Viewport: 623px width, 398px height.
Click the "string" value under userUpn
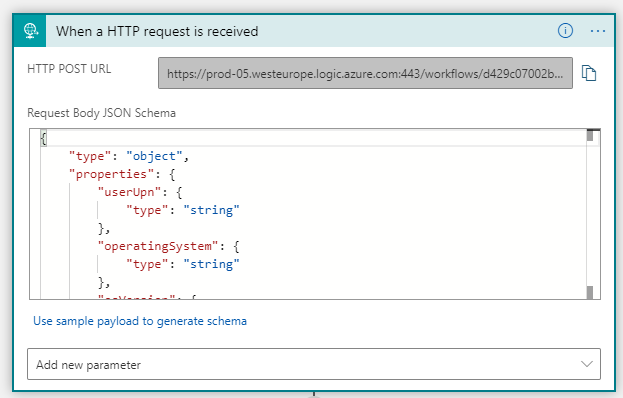(211, 210)
